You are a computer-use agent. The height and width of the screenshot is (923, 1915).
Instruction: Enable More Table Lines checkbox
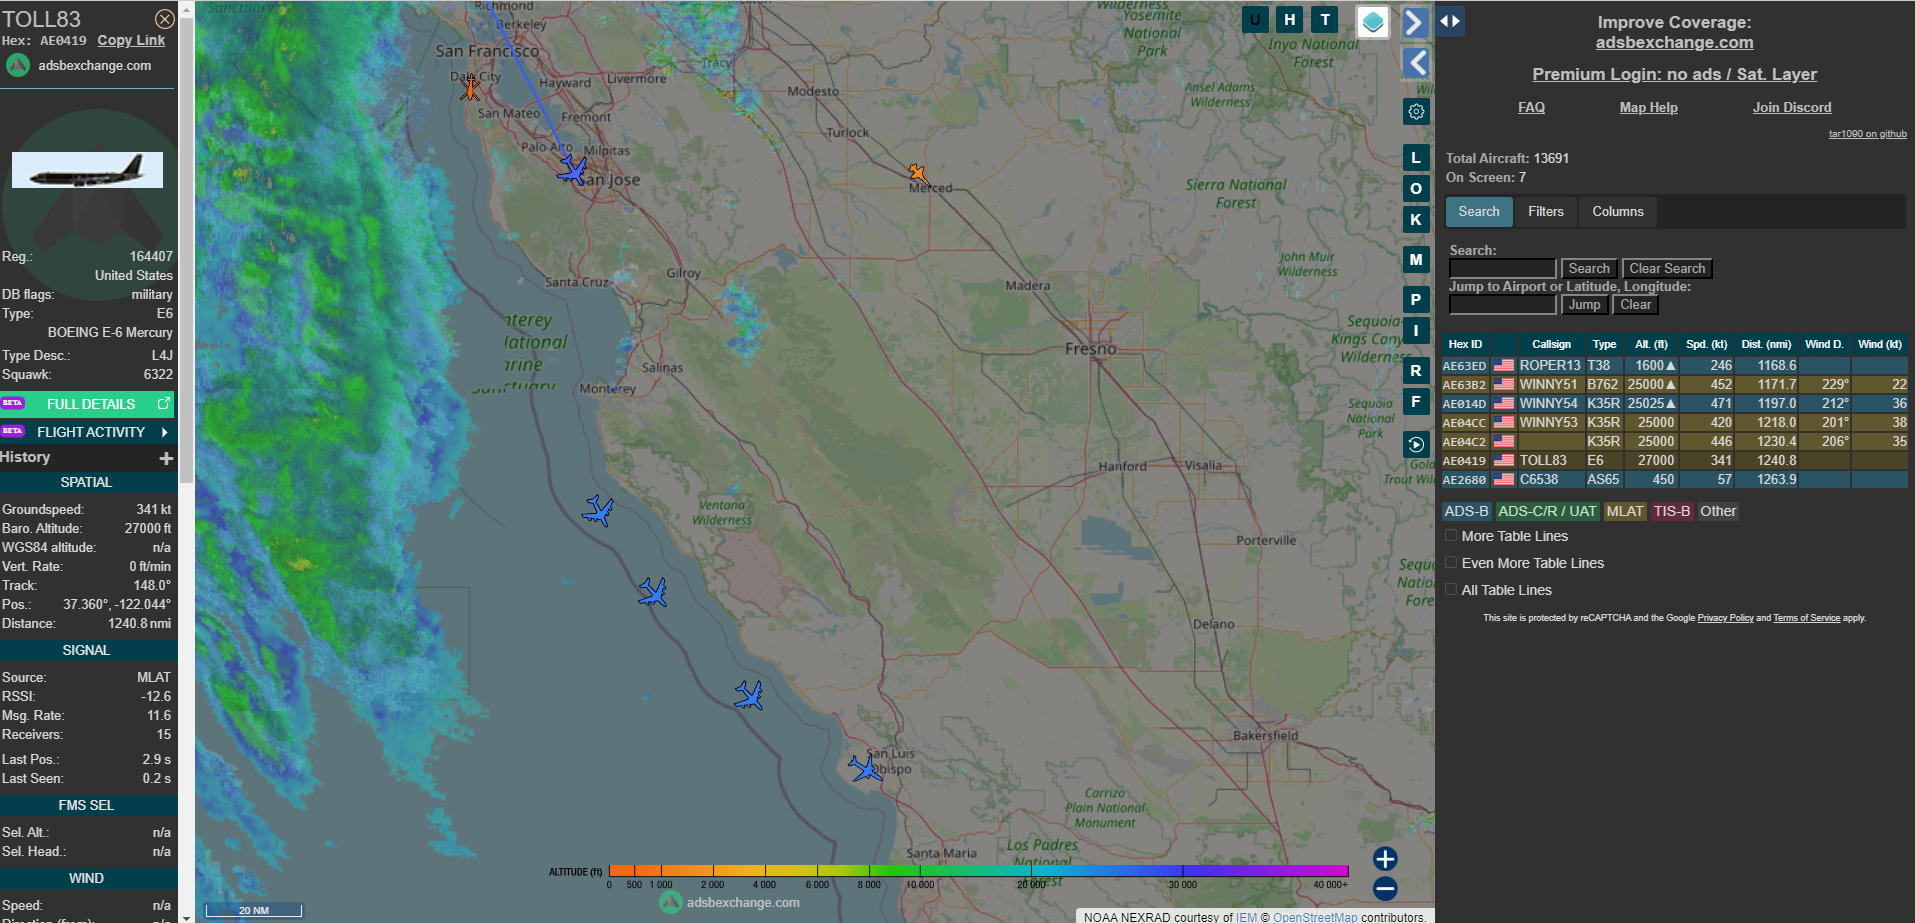click(1451, 536)
